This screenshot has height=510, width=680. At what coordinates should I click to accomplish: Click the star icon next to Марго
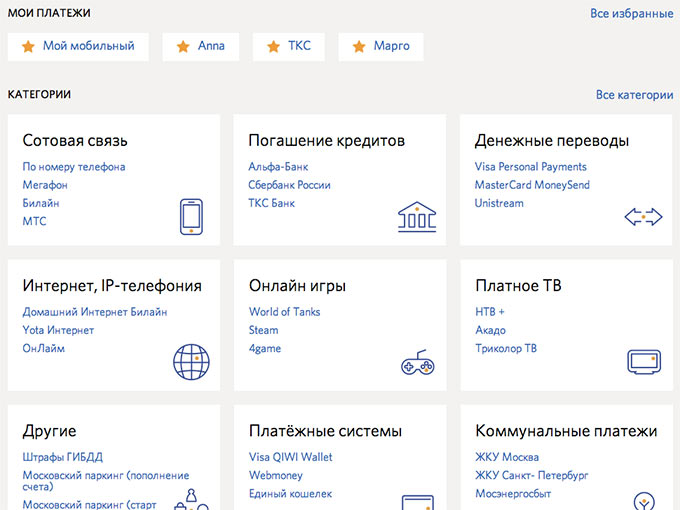tap(359, 46)
